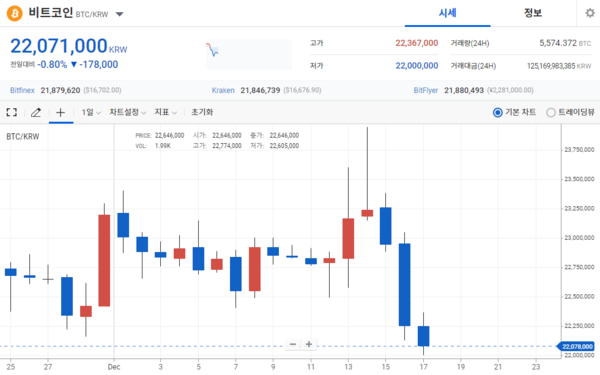
Task: Click the 23,750,000 price axis label
Action: click(x=579, y=150)
